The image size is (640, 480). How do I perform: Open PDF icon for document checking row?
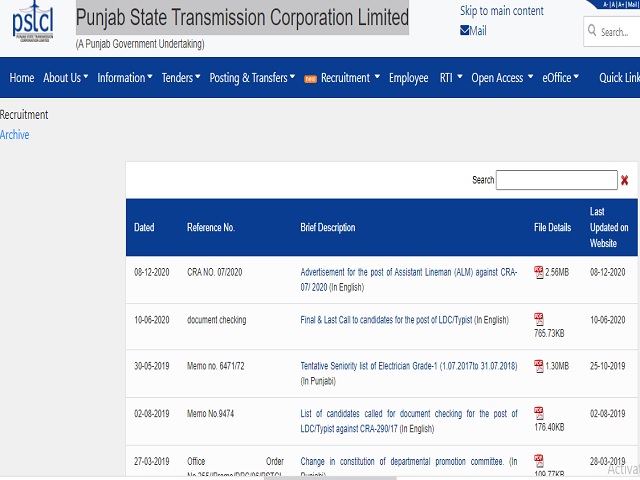pos(538,319)
